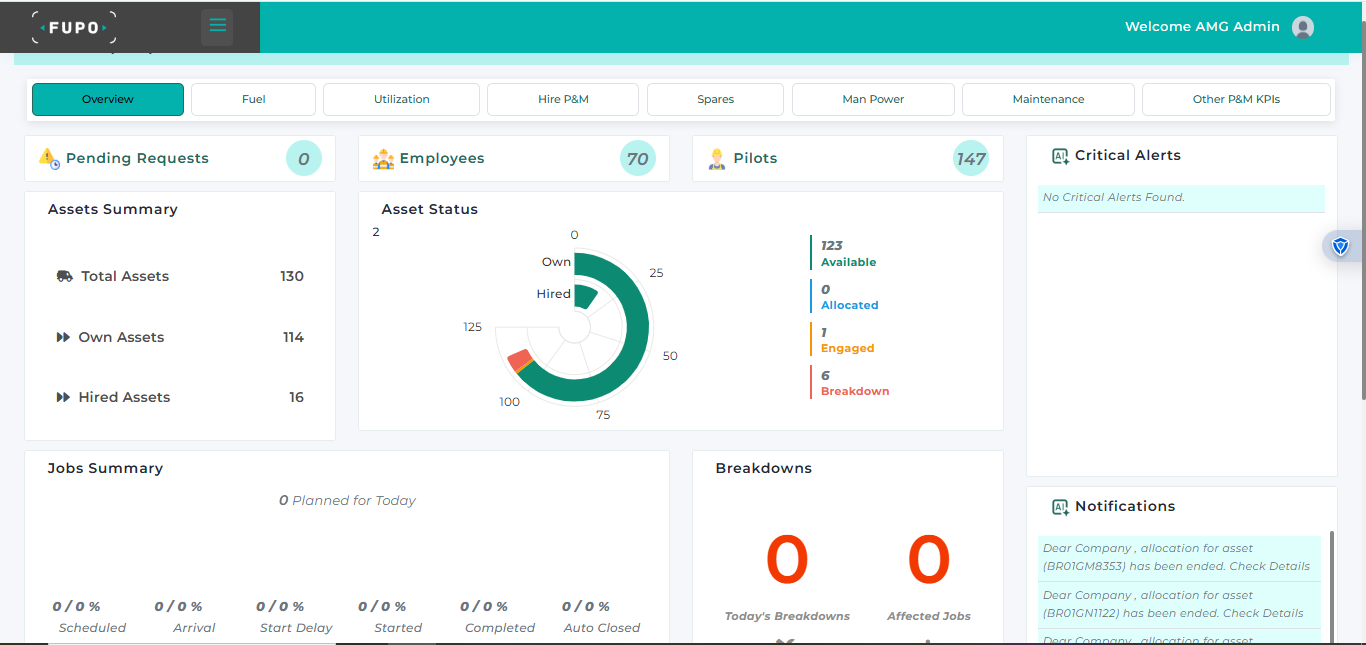Open the Other P&M KPIs tab
Image resolution: width=1366 pixels, height=645 pixels.
tap(1236, 99)
